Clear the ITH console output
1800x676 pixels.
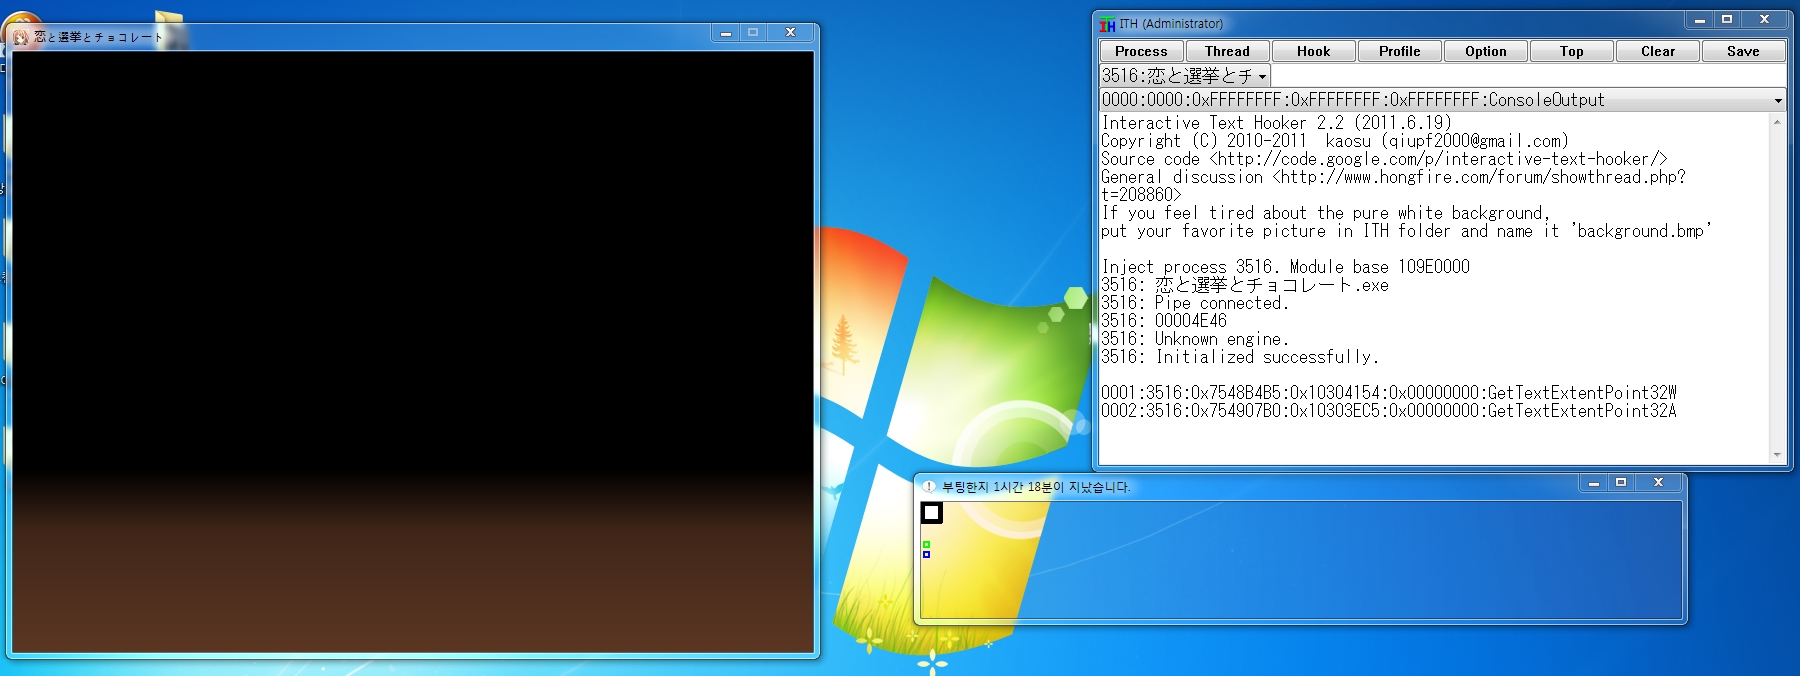point(1657,51)
